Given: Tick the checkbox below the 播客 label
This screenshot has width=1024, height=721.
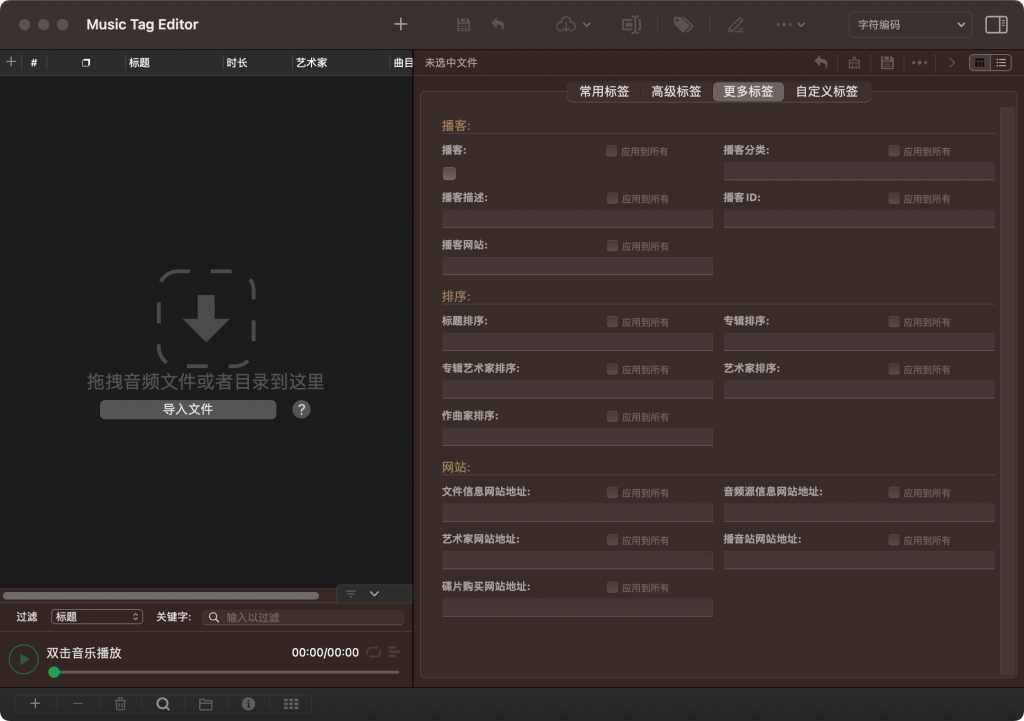Looking at the screenshot, I should pyautogui.click(x=449, y=173).
